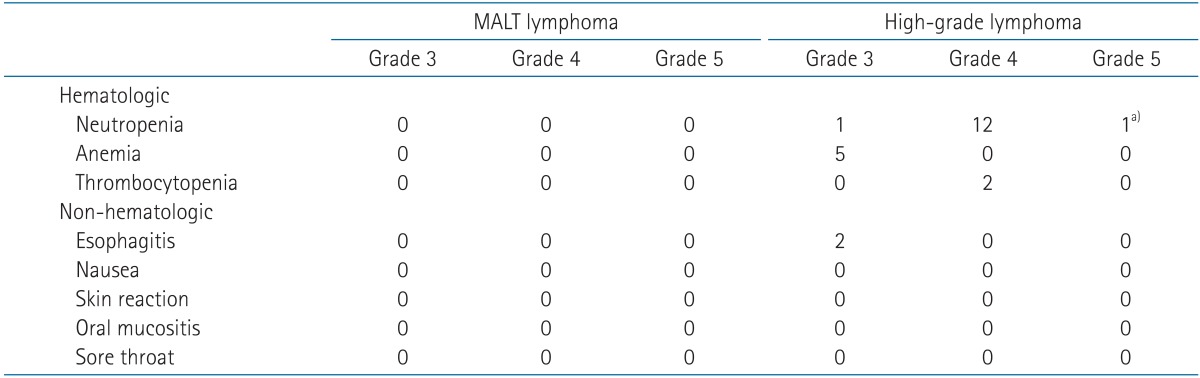1200x378 pixels.
Task: Click Grade 5 header under High-grade lymphoma
Action: [1127, 60]
